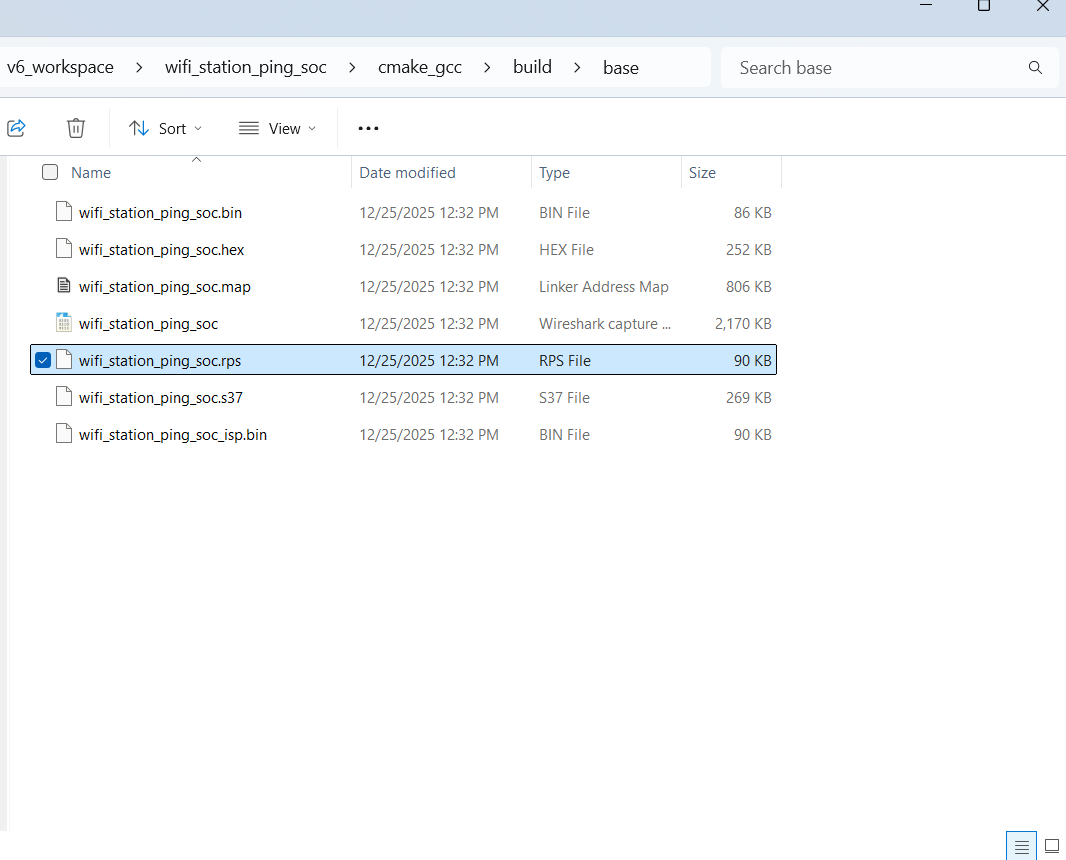Click the Share icon in the toolbar
Screen dimensions: 1066x860
point(16,128)
